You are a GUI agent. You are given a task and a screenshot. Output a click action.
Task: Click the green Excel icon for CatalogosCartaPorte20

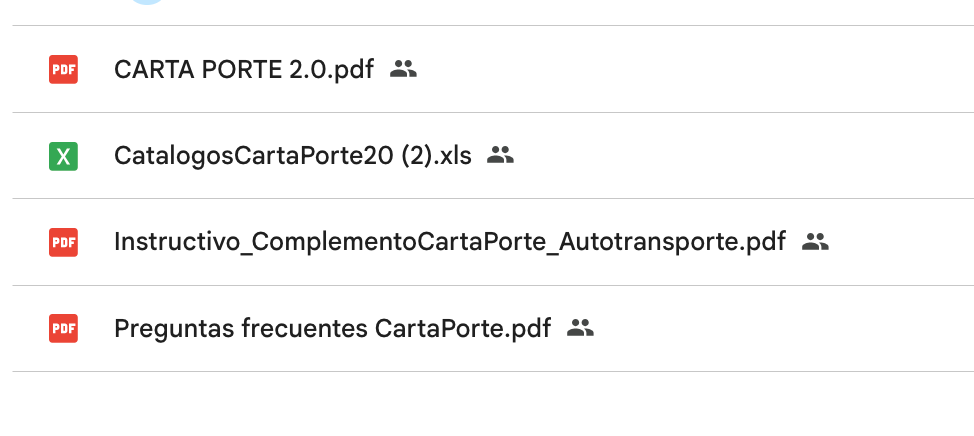coord(63,156)
